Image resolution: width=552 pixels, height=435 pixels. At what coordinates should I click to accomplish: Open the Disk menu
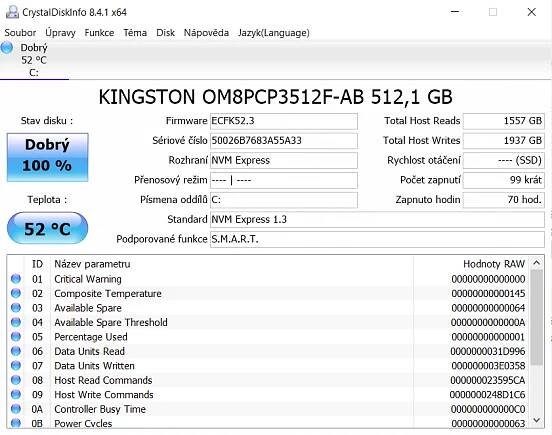coord(165,33)
